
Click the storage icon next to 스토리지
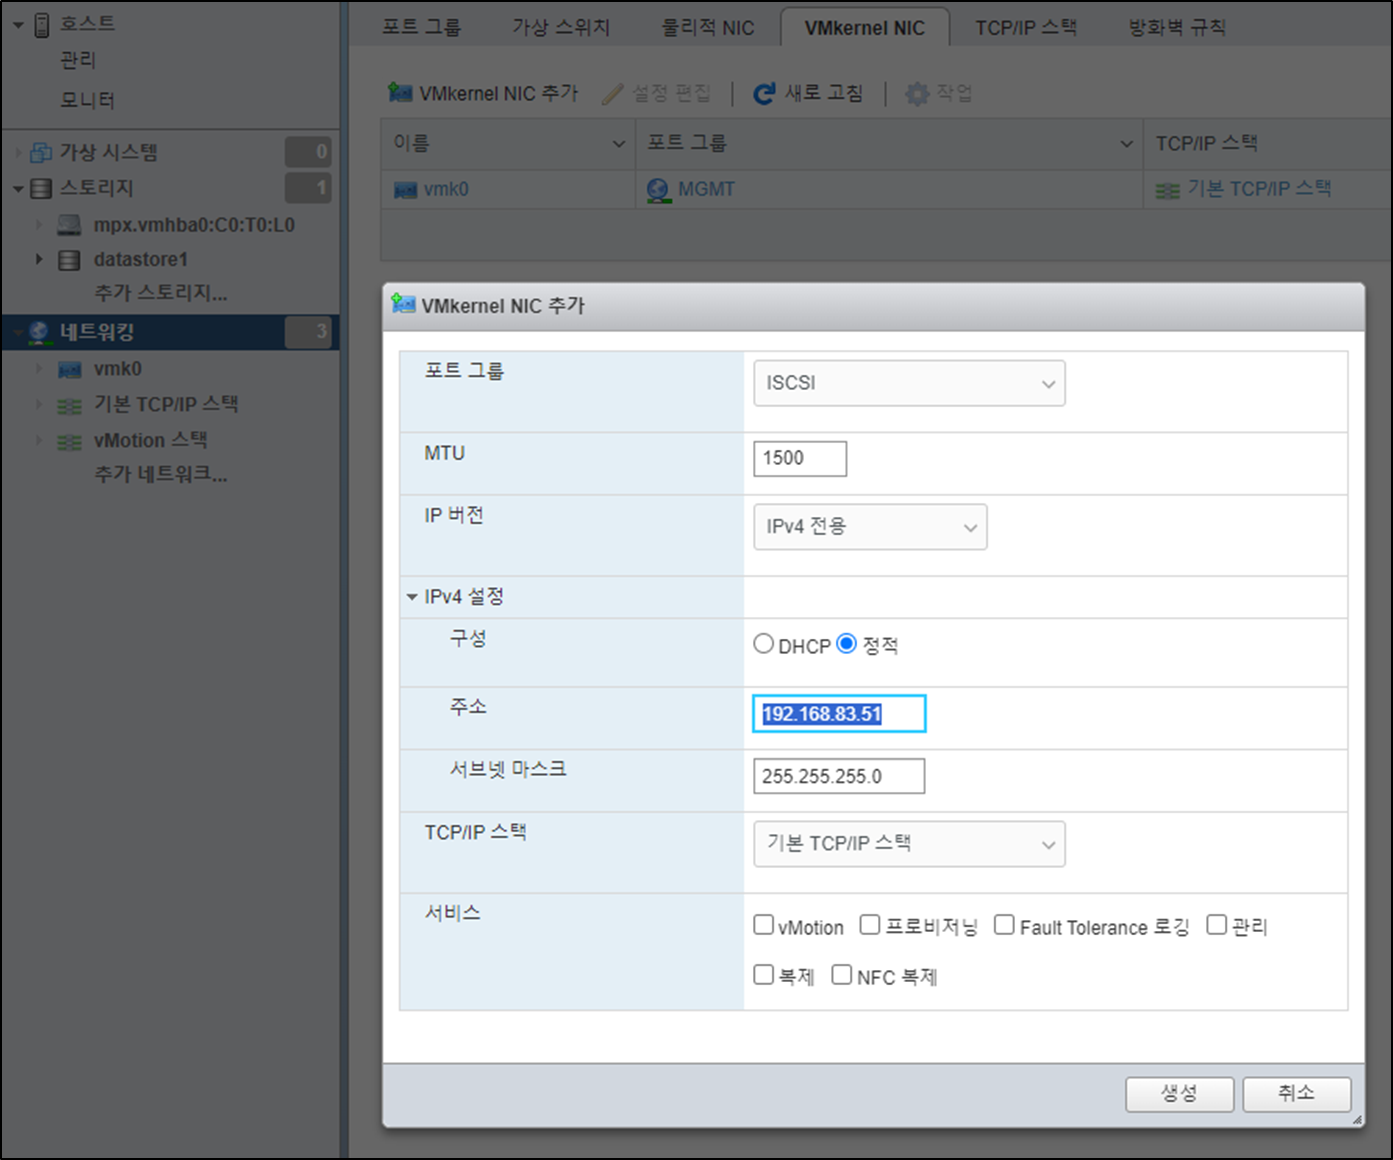pos(41,188)
